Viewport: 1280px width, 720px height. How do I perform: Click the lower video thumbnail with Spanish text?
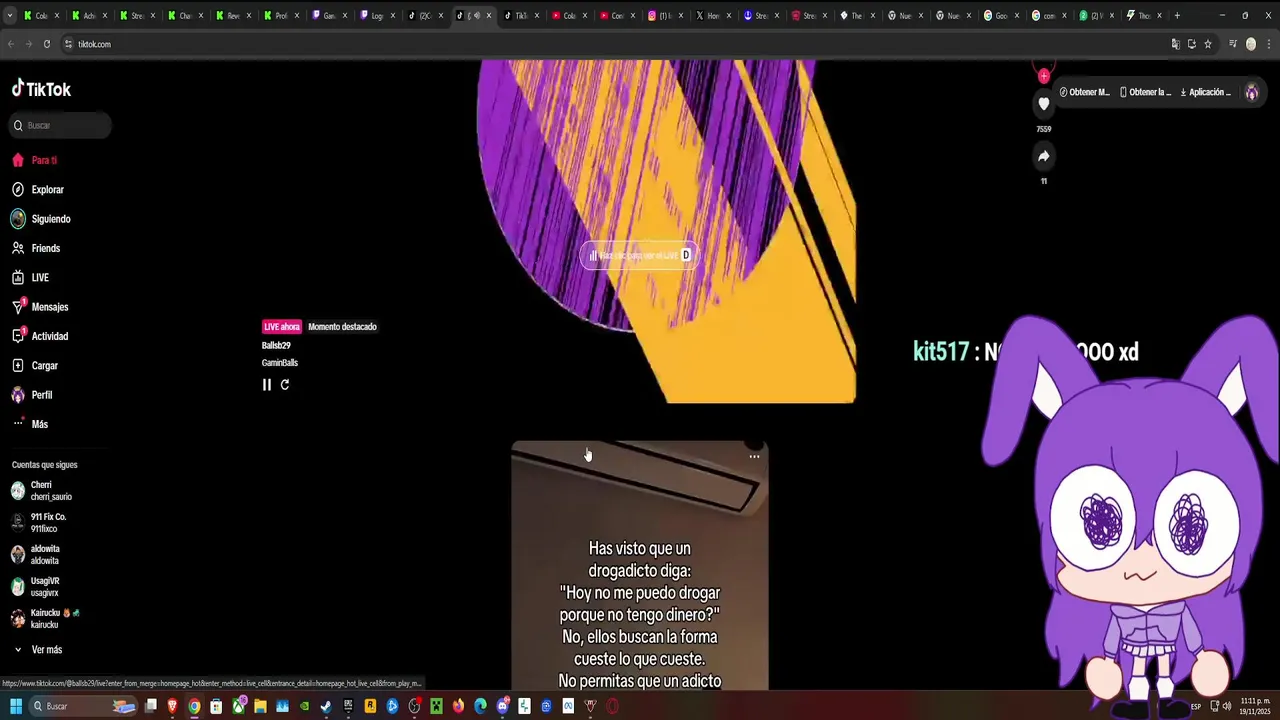click(640, 565)
